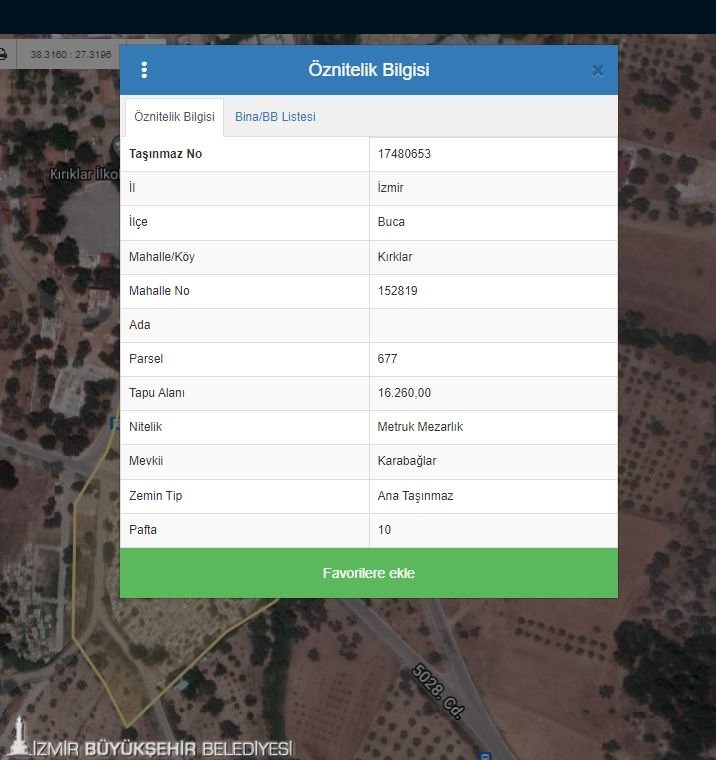Image resolution: width=716 pixels, height=760 pixels.
Task: Click the Mahalle/Köy value Kırklar
Action: (395, 257)
